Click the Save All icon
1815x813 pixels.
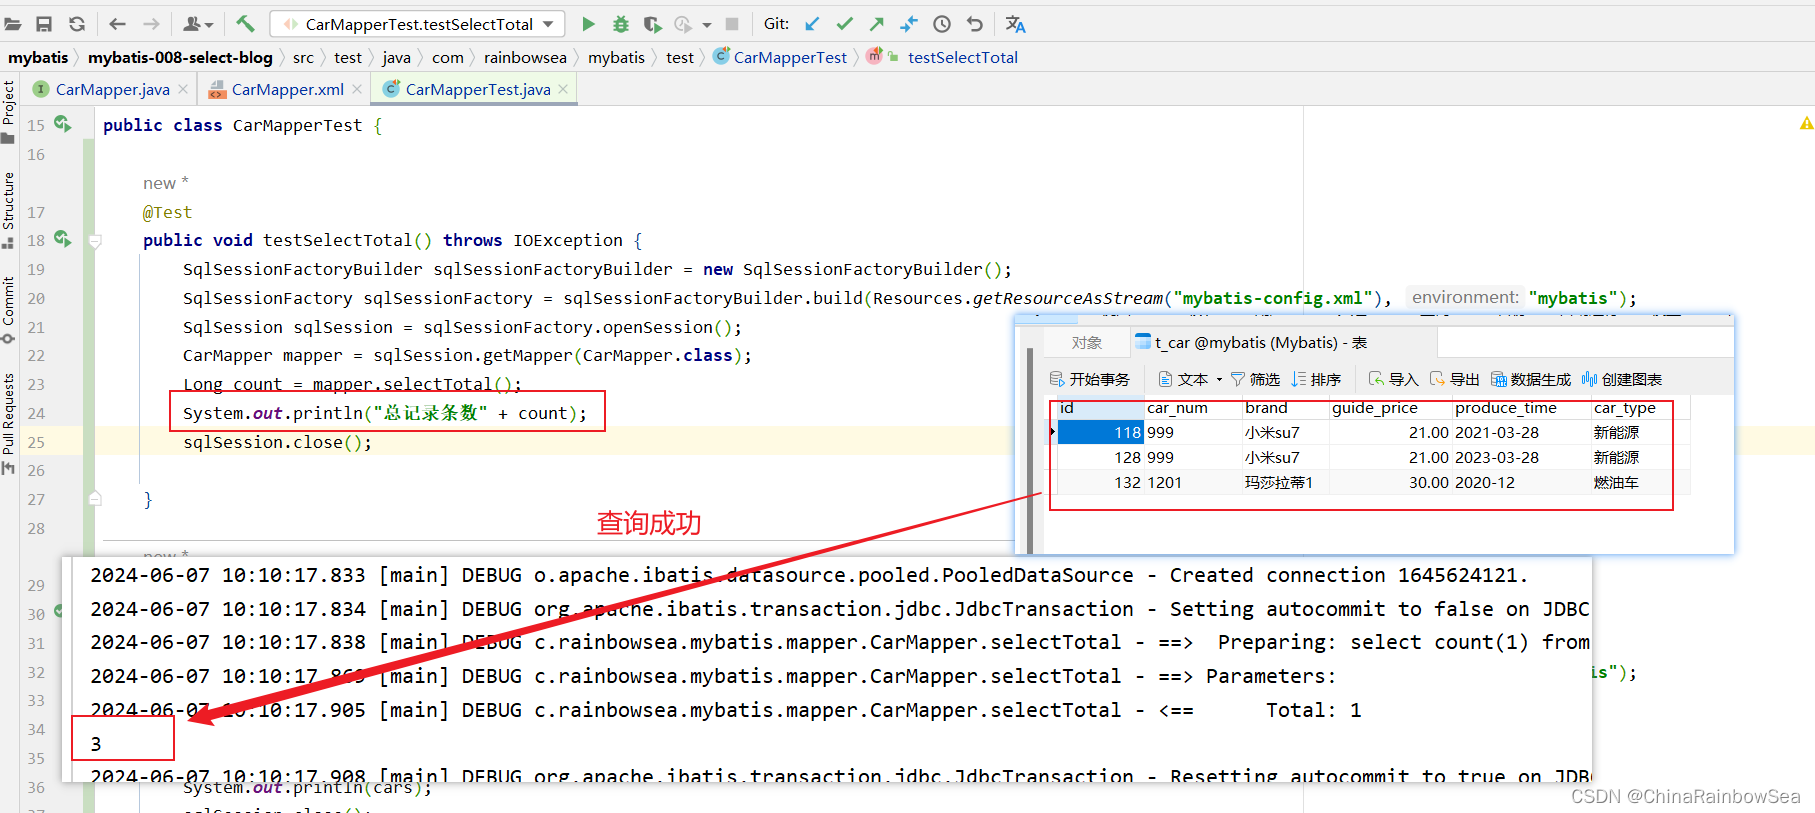pyautogui.click(x=44, y=24)
